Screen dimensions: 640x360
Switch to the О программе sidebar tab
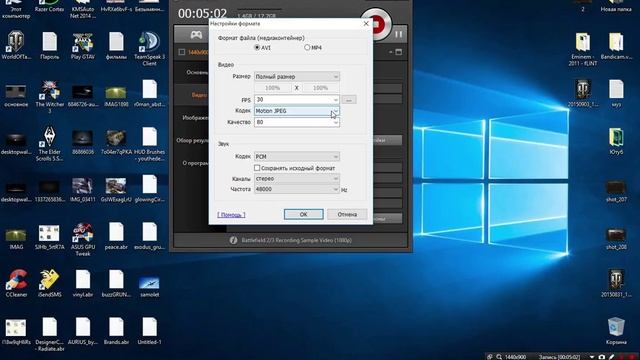click(x=192, y=163)
